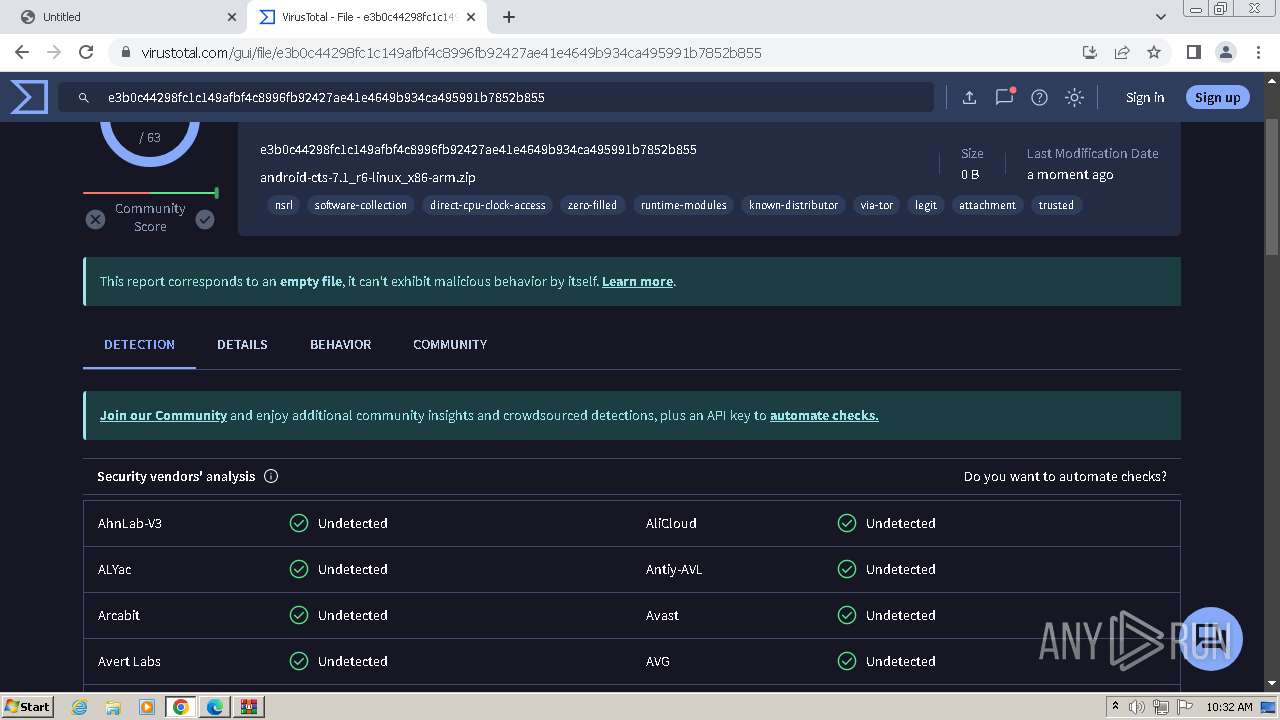Click the automate checks link
Viewport: 1280px width, 720px height.
pyautogui.click(x=824, y=415)
